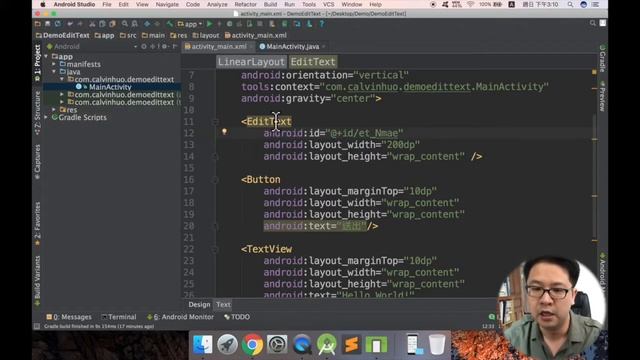This screenshot has width=640, height=360.
Task: Open Search Everywhere magnifier at toolbar right
Action: 593,24
